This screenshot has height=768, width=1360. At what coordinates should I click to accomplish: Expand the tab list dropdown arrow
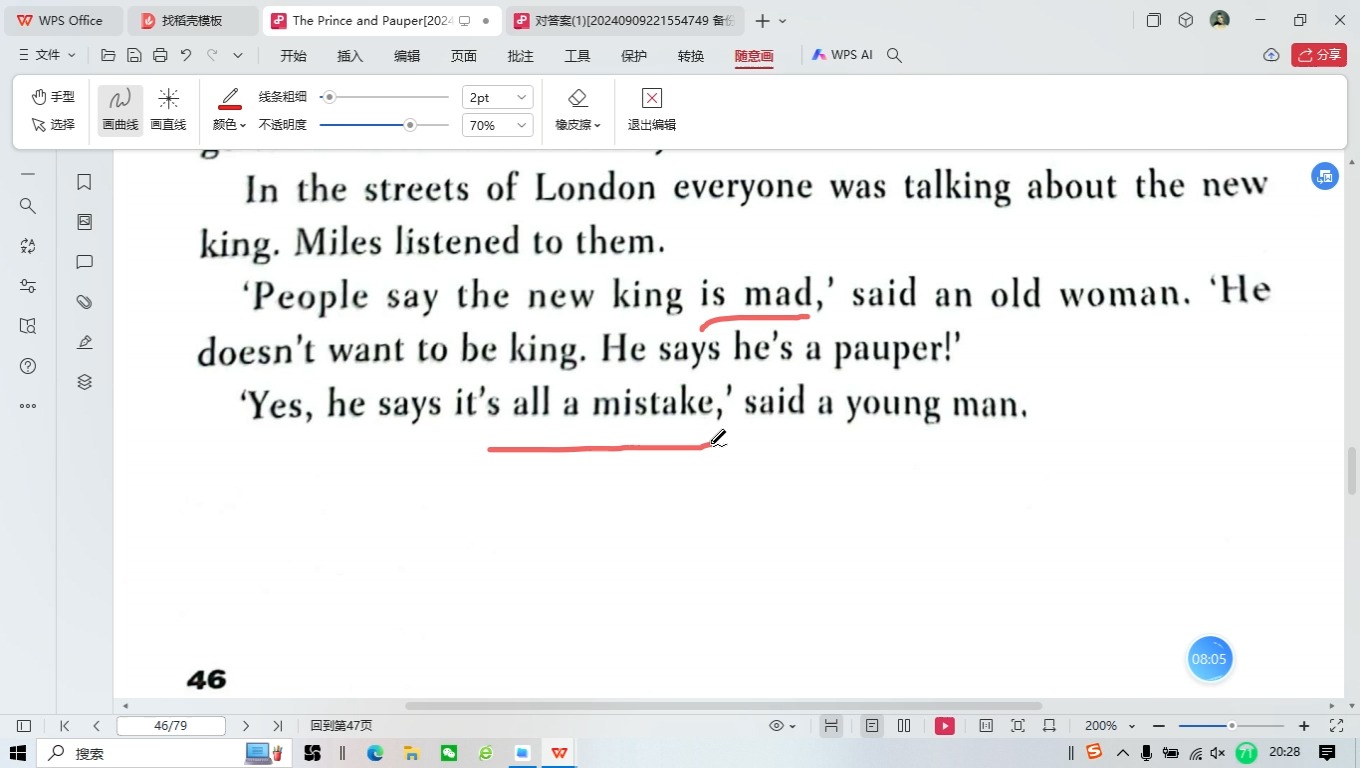coord(783,21)
